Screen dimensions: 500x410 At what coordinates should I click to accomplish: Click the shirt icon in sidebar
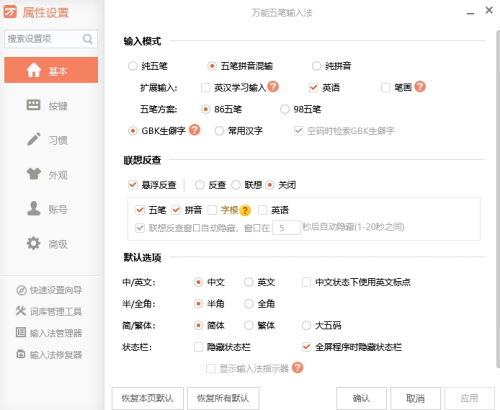(34, 174)
